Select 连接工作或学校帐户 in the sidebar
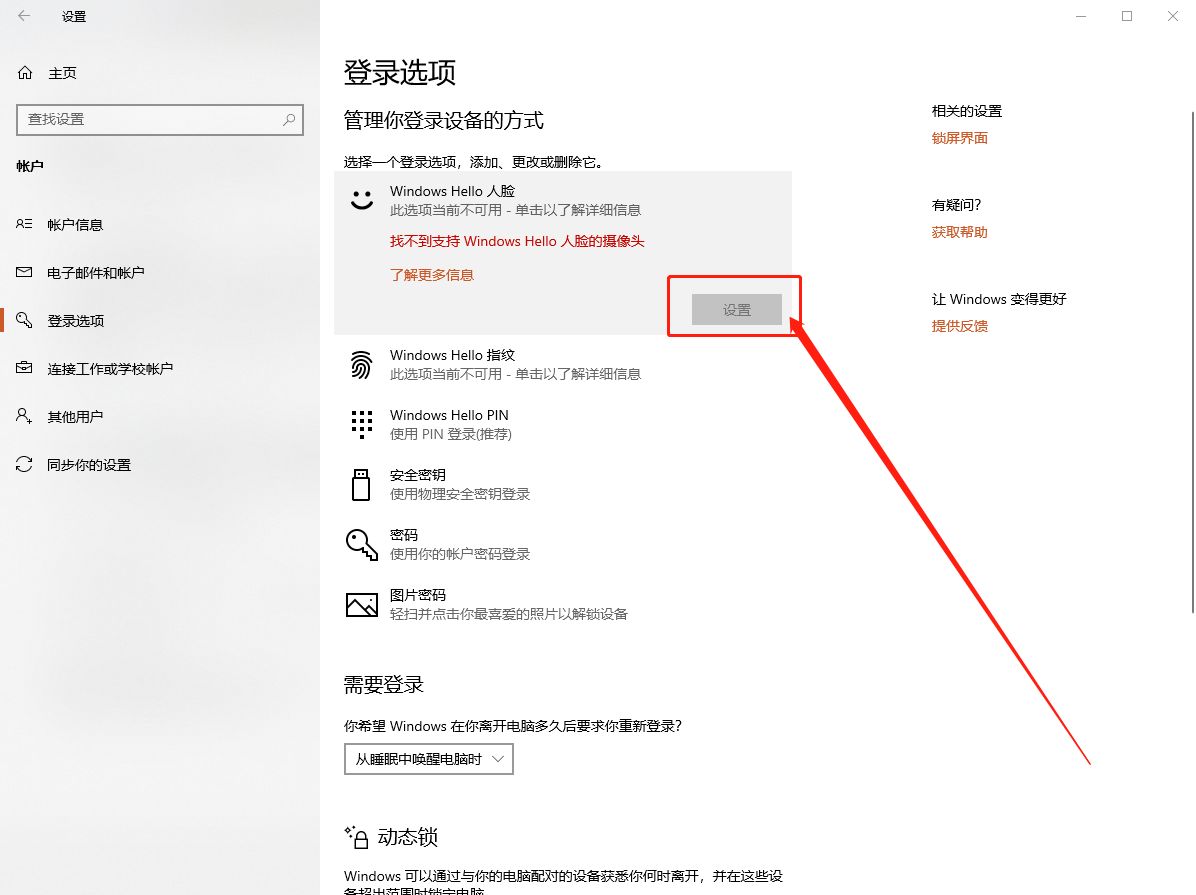This screenshot has width=1196, height=895. point(110,368)
